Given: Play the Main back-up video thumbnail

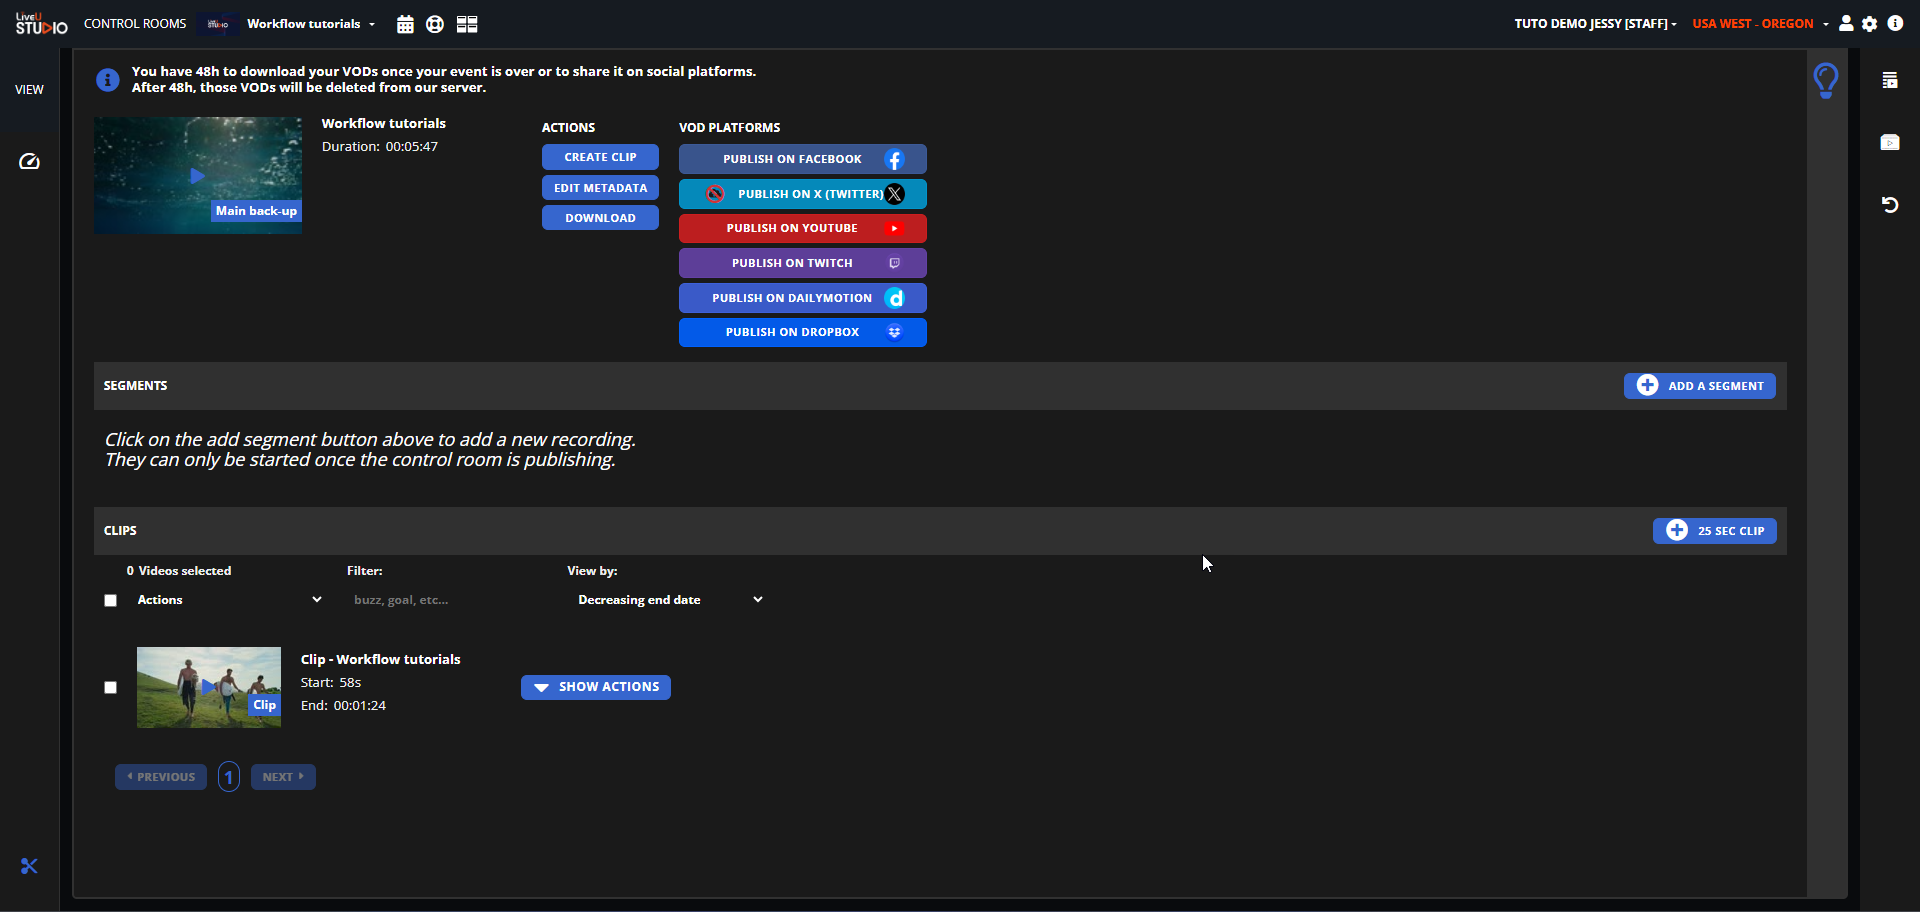Looking at the screenshot, I should [x=198, y=176].
